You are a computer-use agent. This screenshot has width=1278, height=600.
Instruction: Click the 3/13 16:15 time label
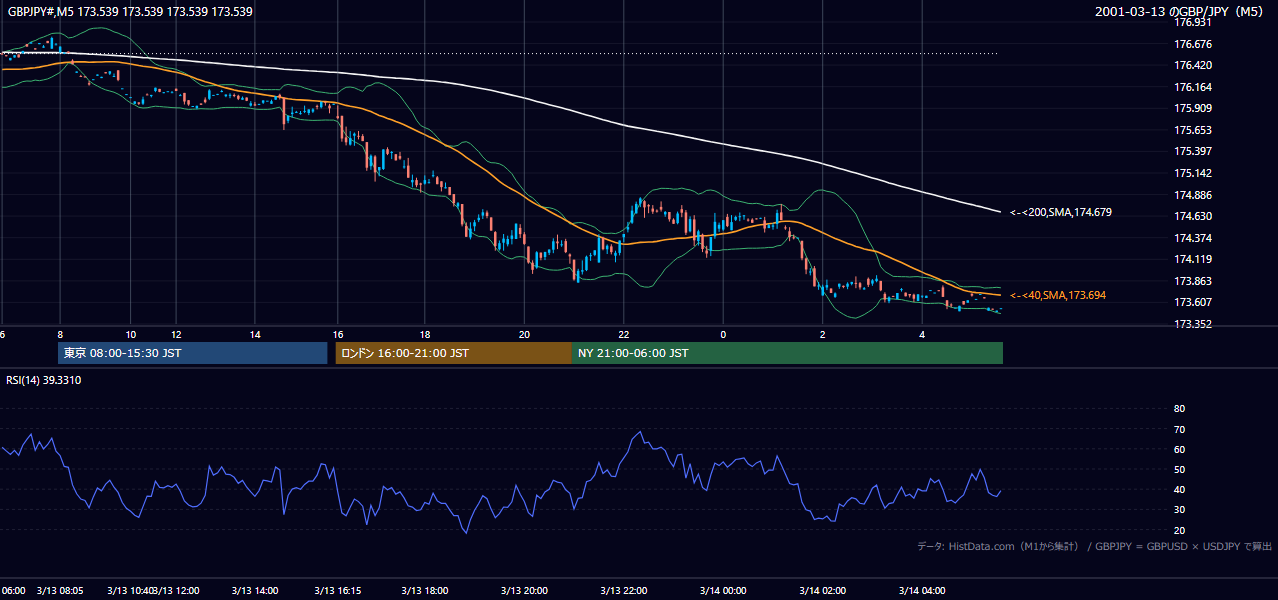(338, 591)
